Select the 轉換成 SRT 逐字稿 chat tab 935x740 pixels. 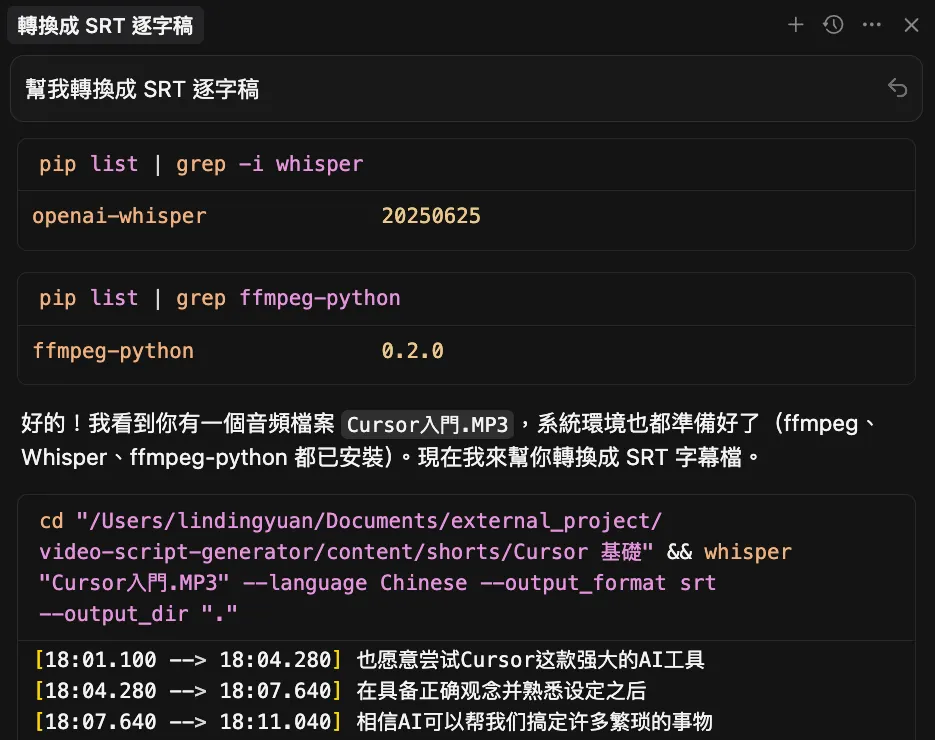pos(105,26)
